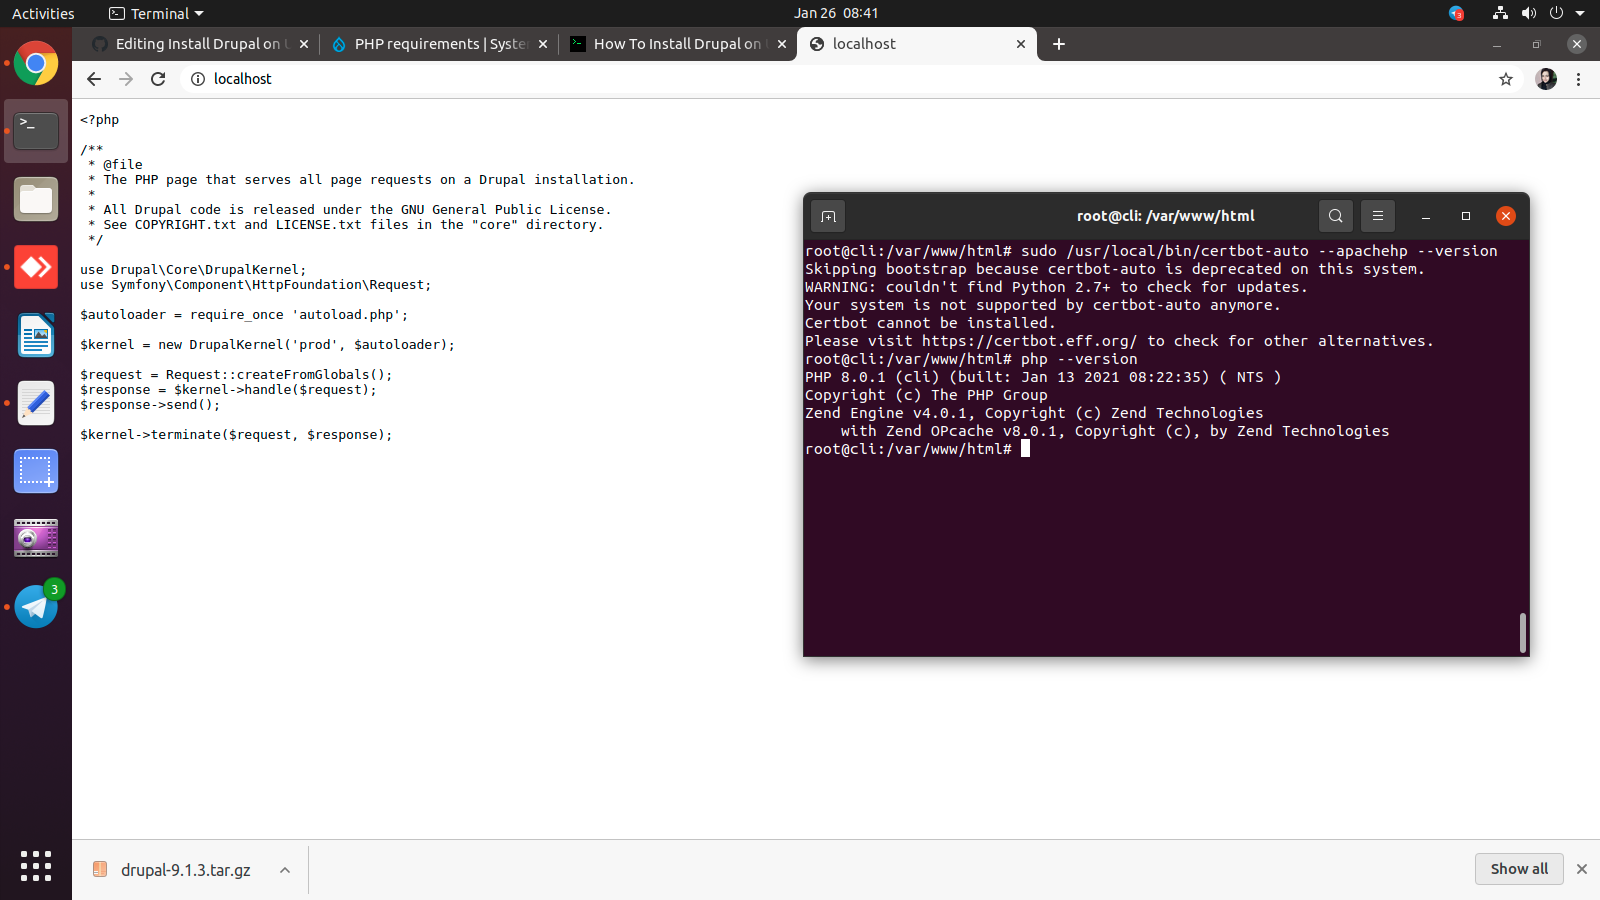Image resolution: width=1600 pixels, height=900 pixels.
Task: Show all applications grid
Action: pos(36,866)
